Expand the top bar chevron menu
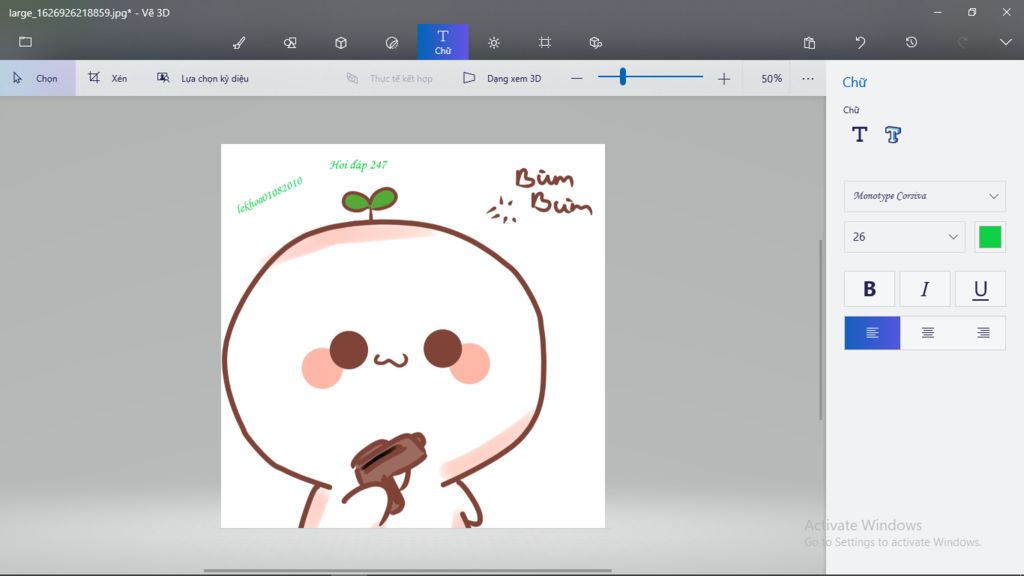The height and width of the screenshot is (576, 1024). (1006, 42)
